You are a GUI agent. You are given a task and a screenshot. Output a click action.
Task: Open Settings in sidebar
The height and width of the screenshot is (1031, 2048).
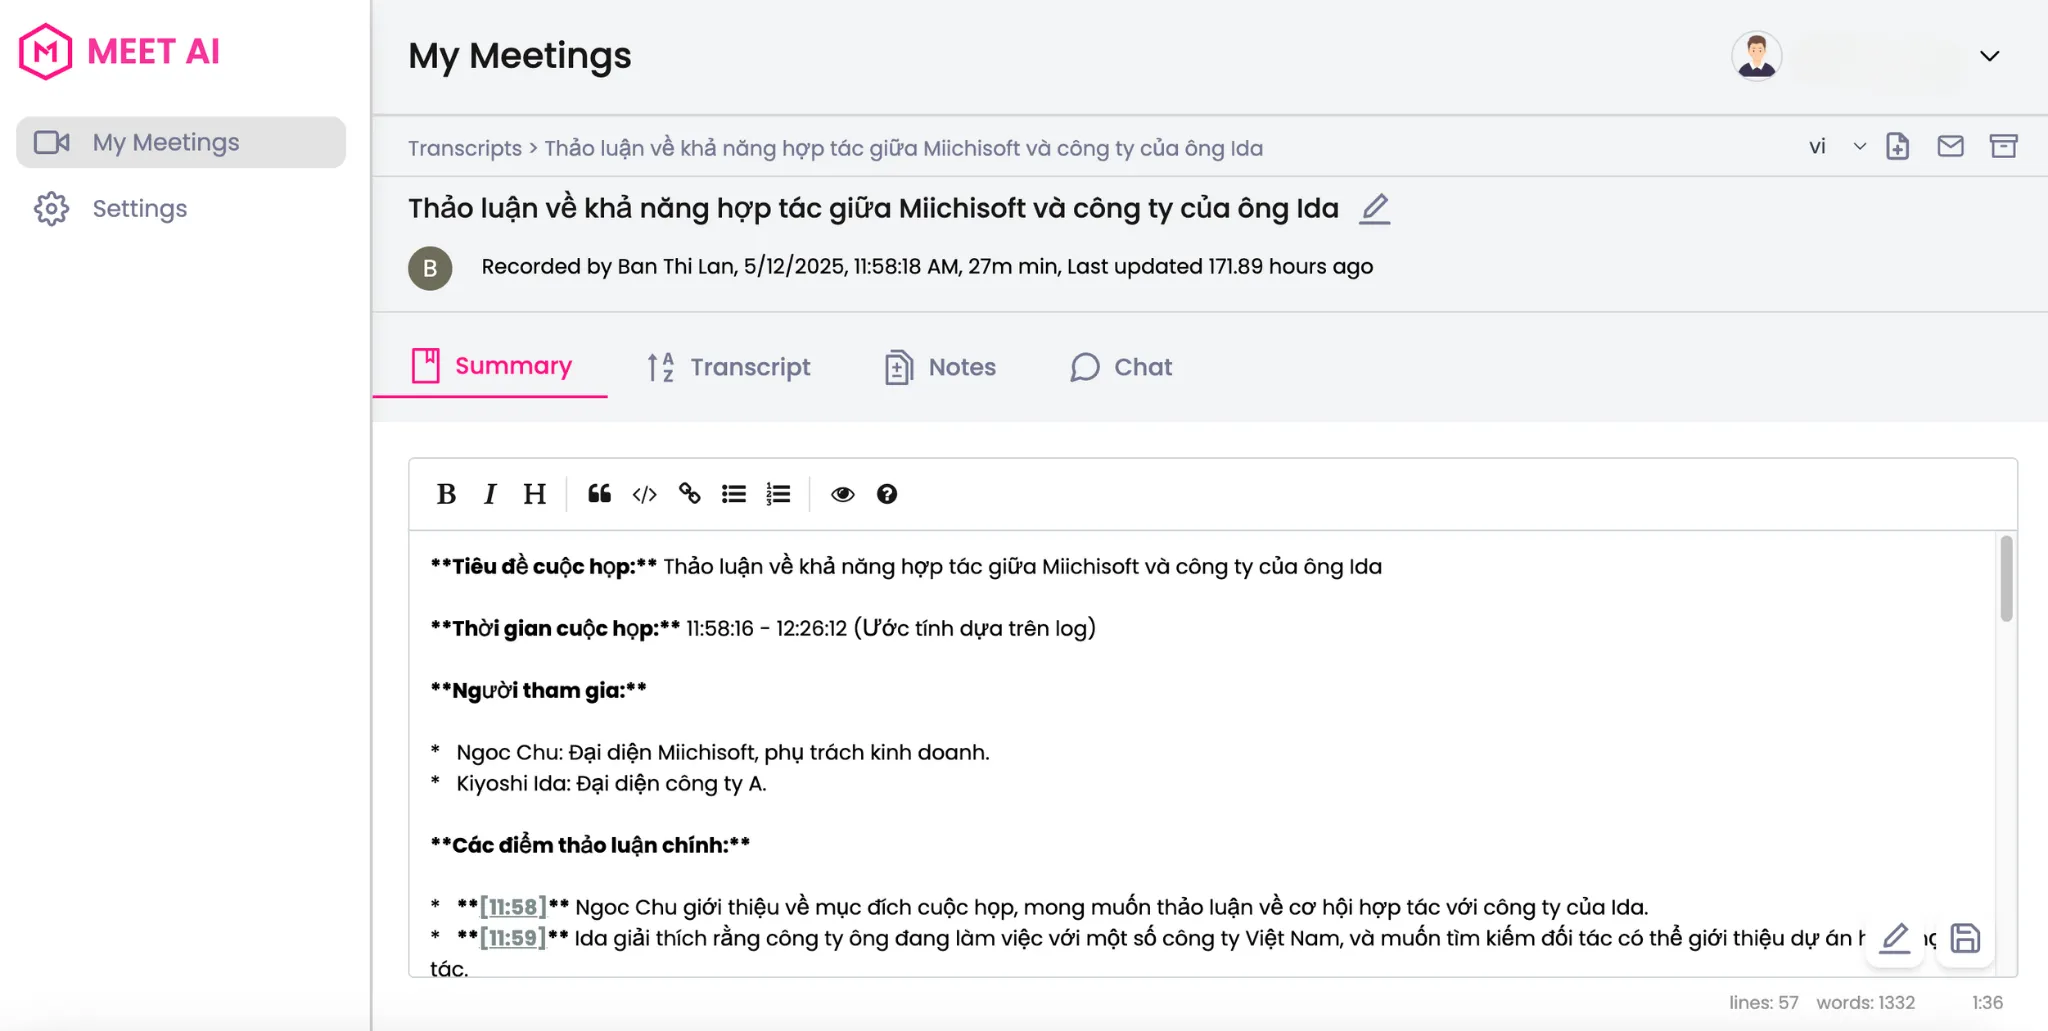181,208
